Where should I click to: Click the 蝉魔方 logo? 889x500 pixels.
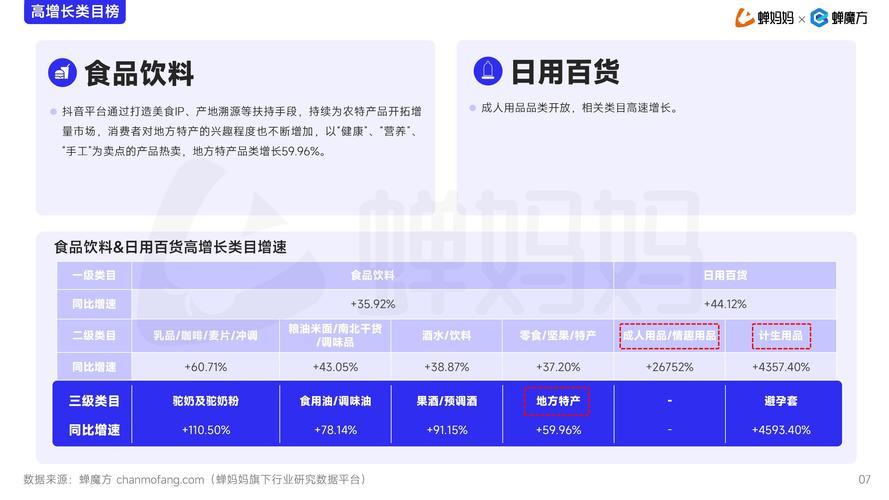tap(839, 18)
